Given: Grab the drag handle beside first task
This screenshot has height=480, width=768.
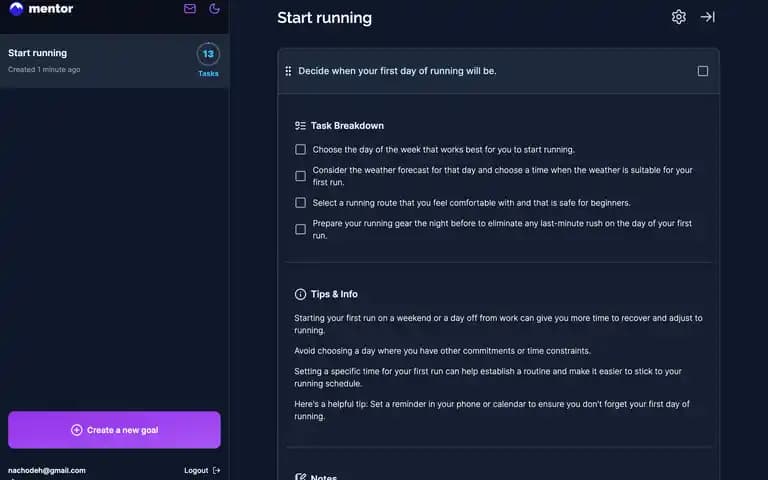Looking at the screenshot, I should point(288,71).
